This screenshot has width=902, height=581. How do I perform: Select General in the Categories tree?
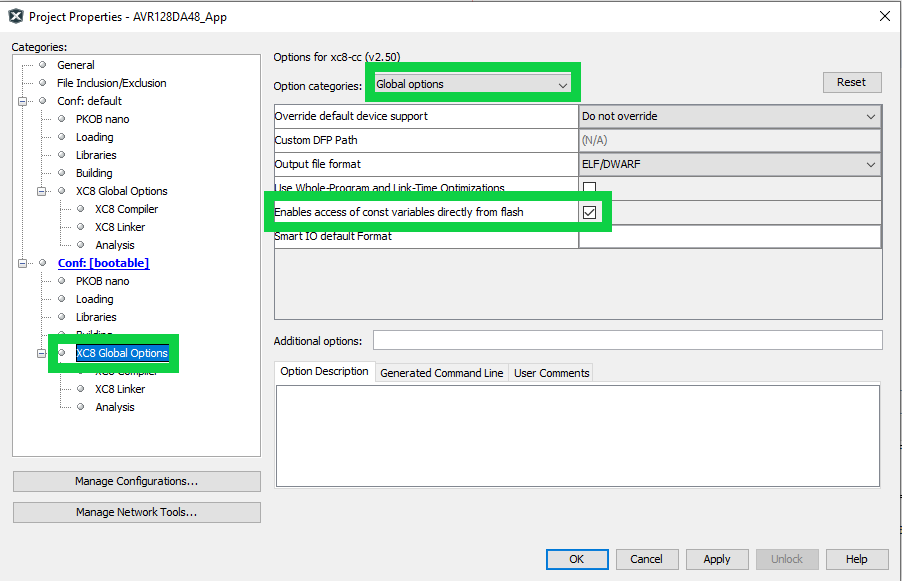coord(76,65)
